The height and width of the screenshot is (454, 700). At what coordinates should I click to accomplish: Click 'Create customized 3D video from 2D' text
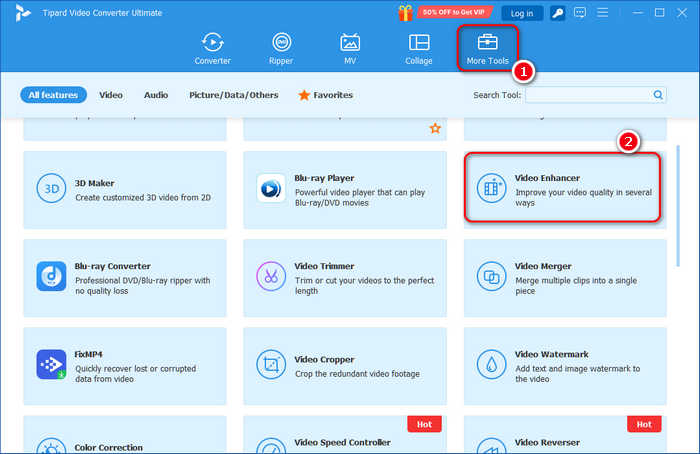point(143,197)
